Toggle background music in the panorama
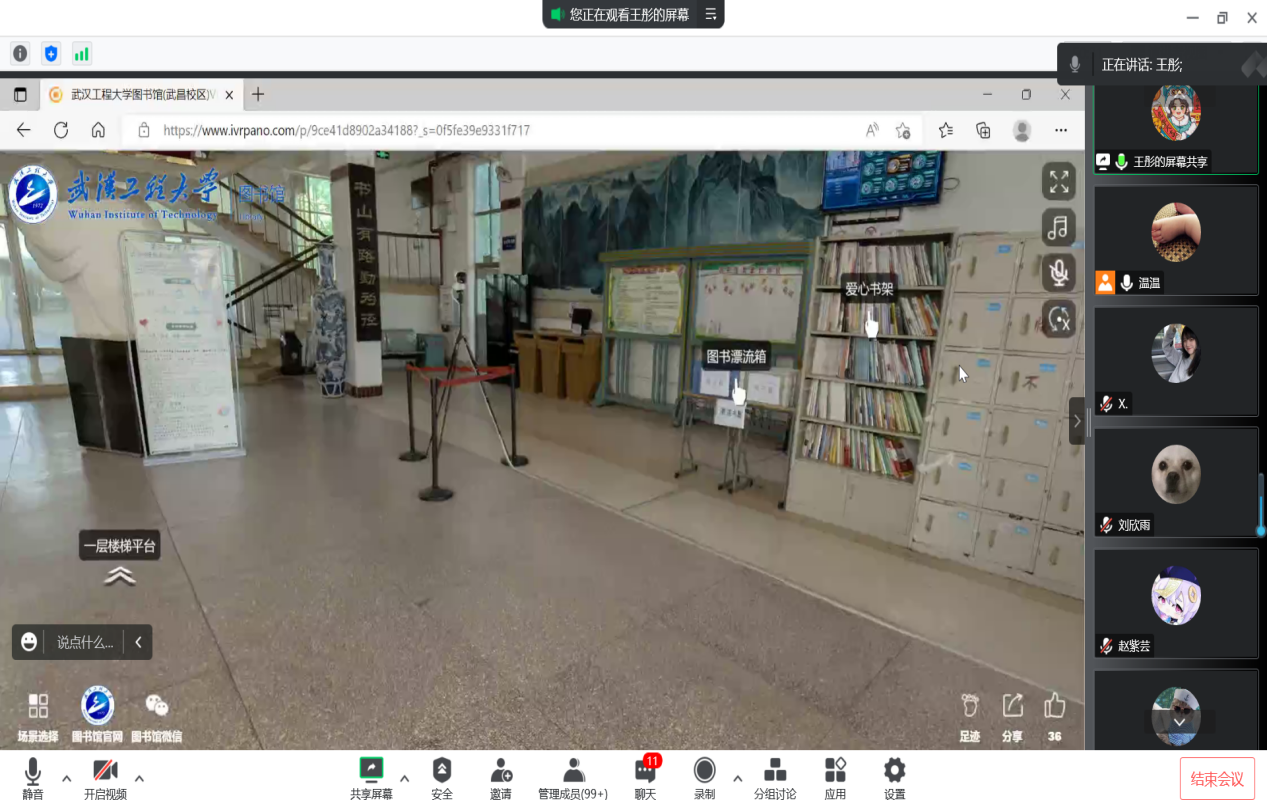This screenshot has width=1267, height=800. pos(1058,227)
